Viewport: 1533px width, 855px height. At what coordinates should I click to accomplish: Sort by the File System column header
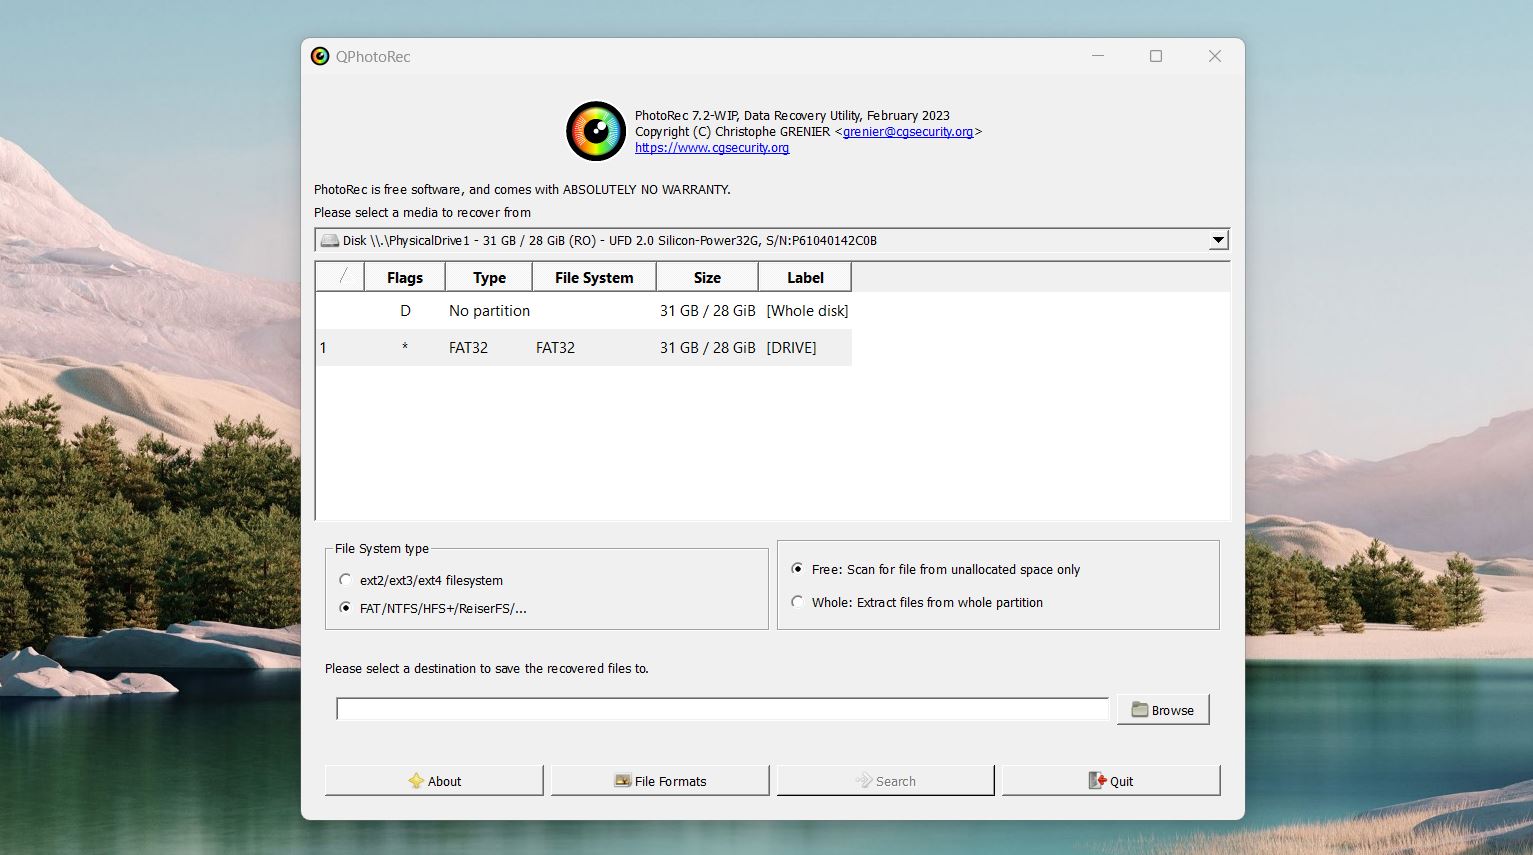tap(594, 277)
